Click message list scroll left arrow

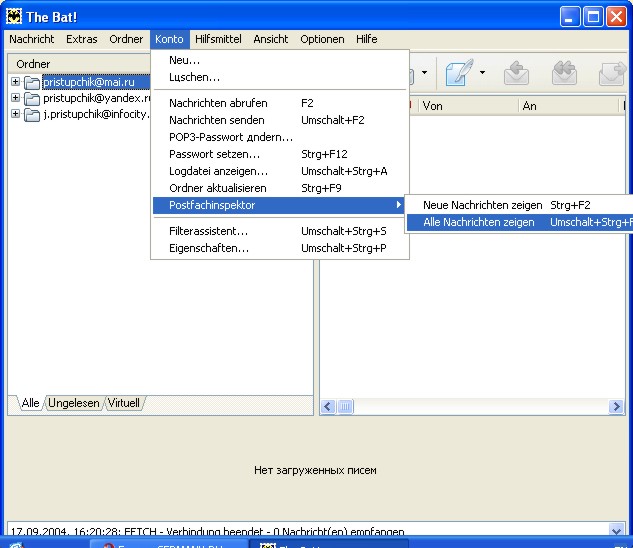328,406
